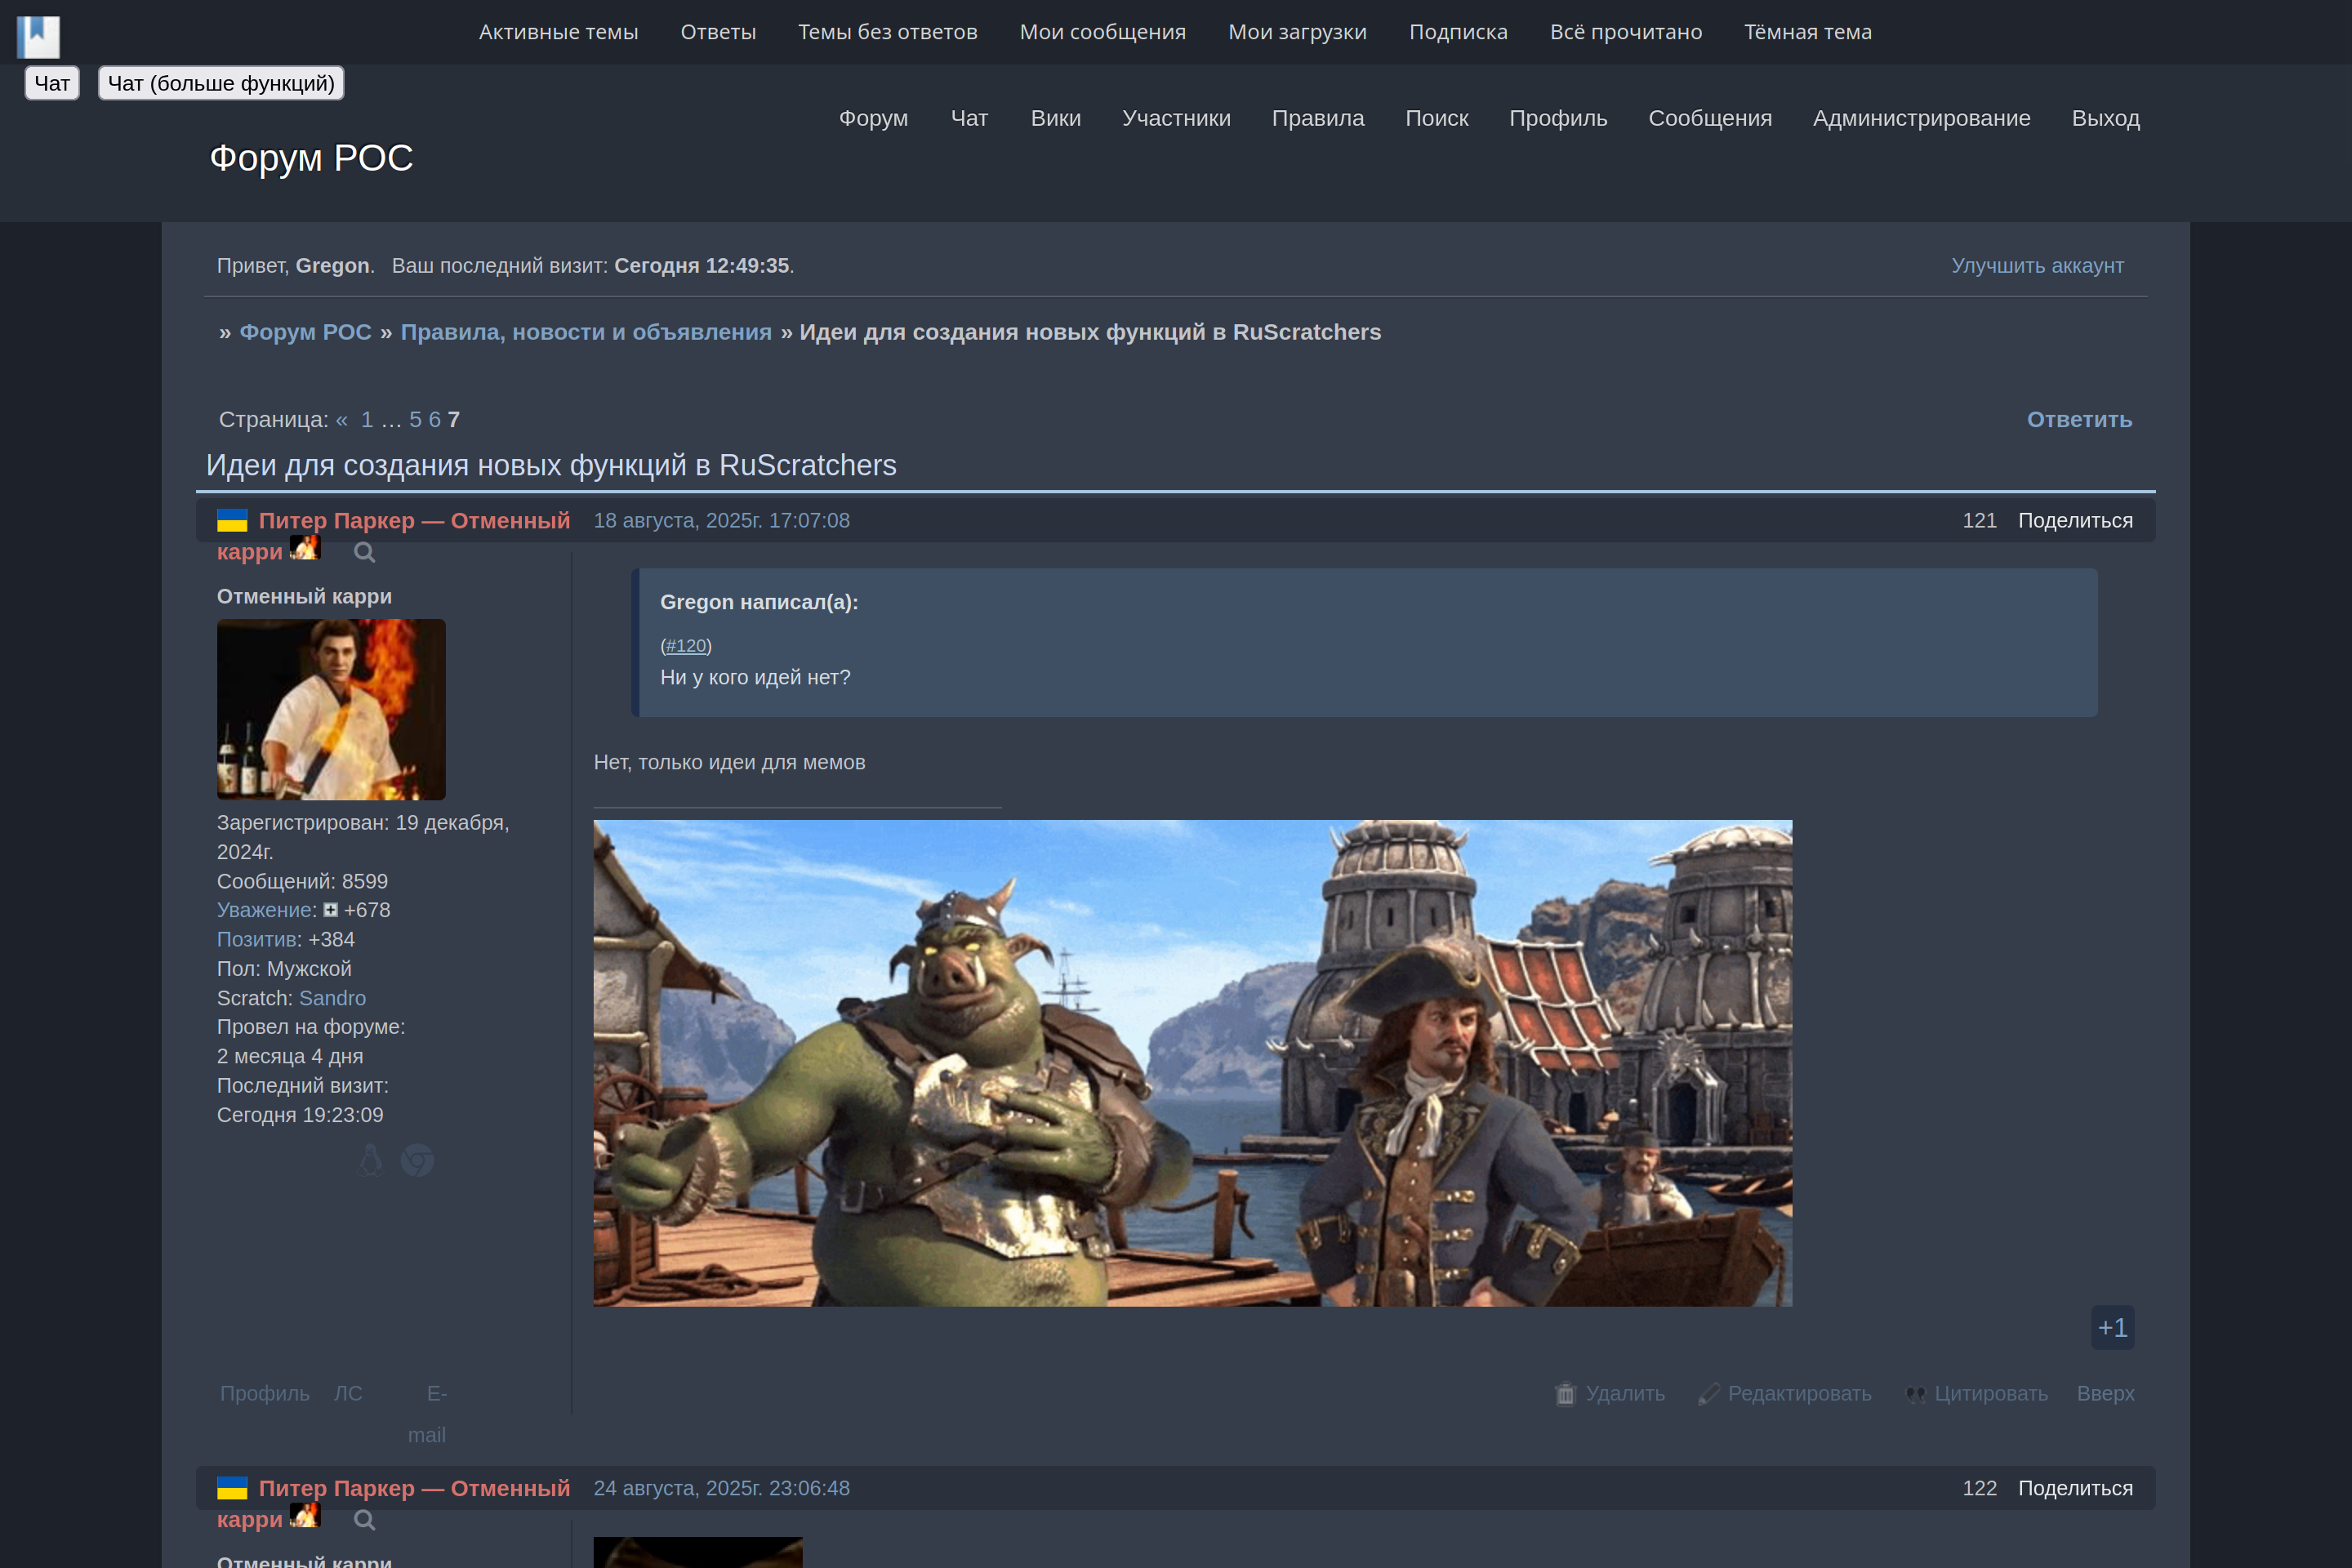Screen dimensions: 2352x1568
Task: Click the Ukraine flag icon in the first post header
Action: click(x=232, y=520)
